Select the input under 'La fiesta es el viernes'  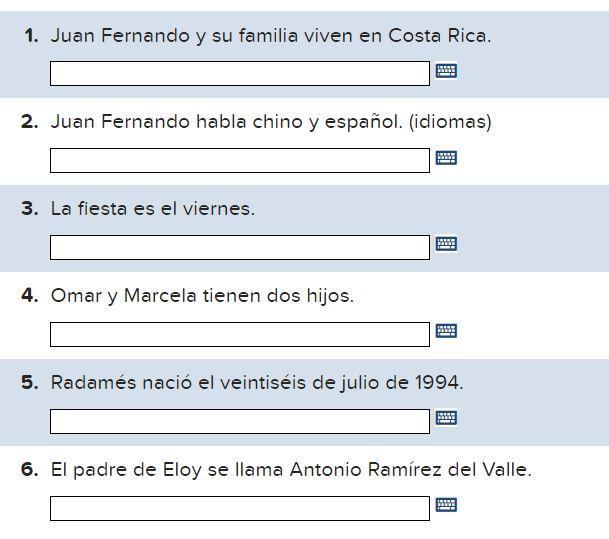pos(240,247)
